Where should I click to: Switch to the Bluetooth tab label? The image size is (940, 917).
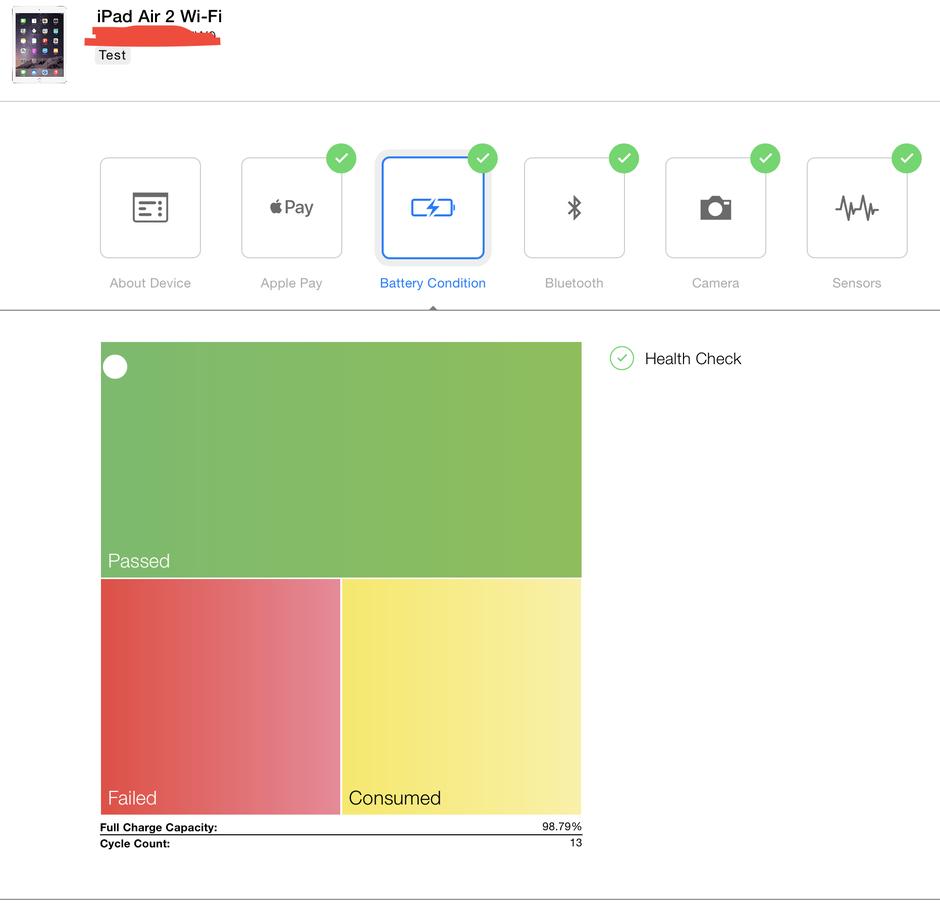574,283
